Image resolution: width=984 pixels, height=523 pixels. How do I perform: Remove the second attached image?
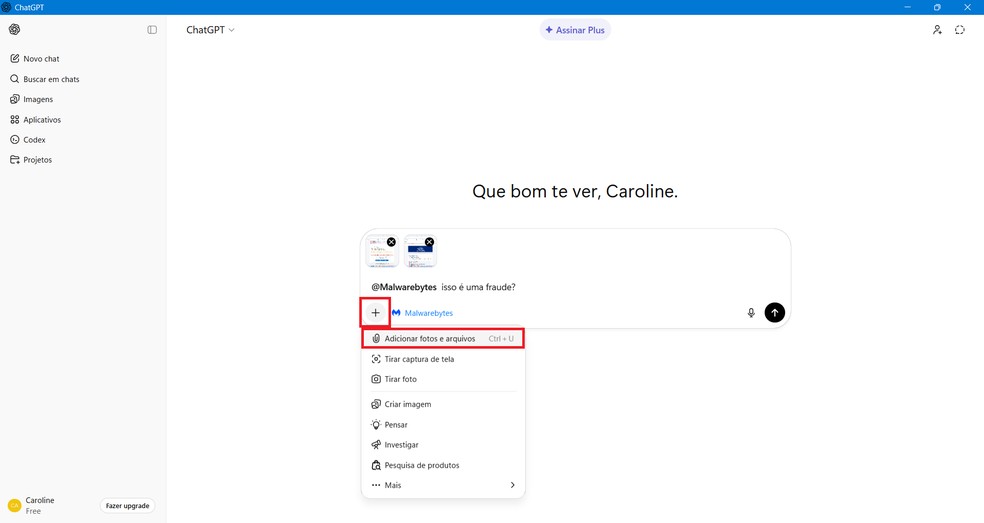point(429,242)
